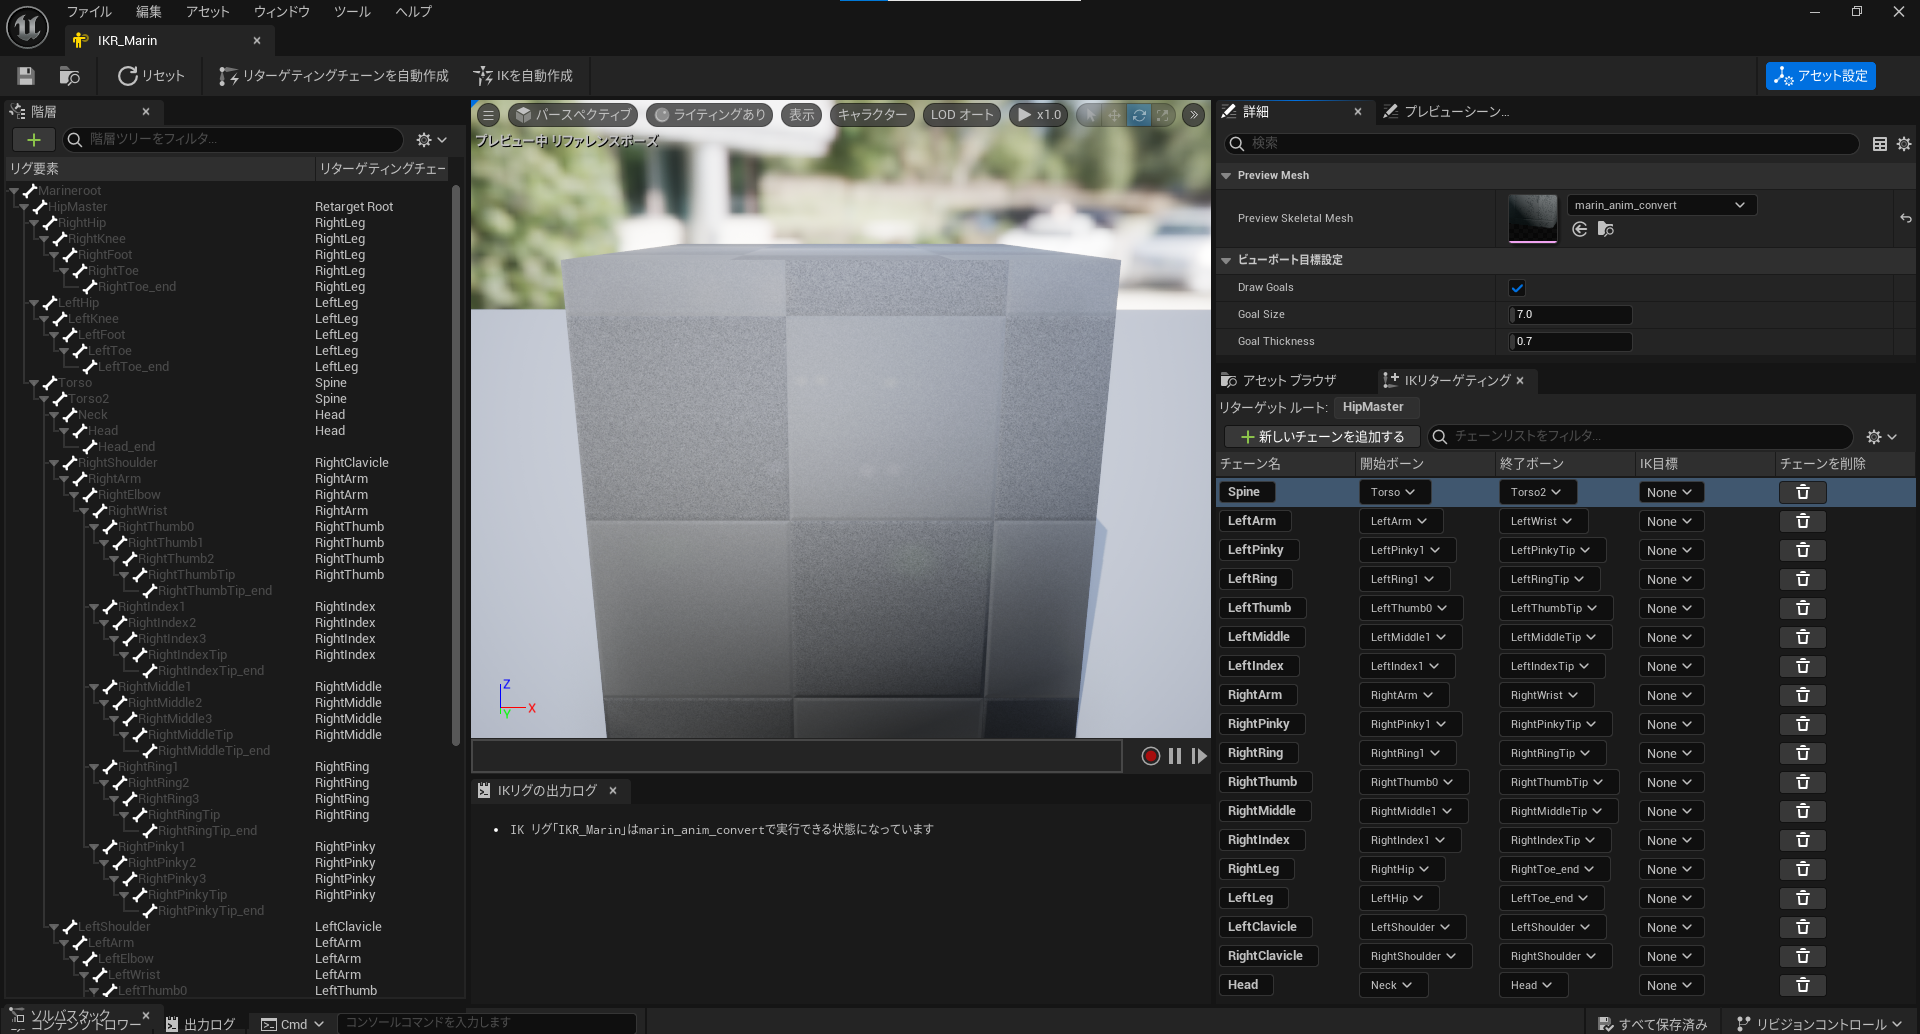
Task: Click 新しいチェーンを追加する button
Action: tap(1322, 437)
